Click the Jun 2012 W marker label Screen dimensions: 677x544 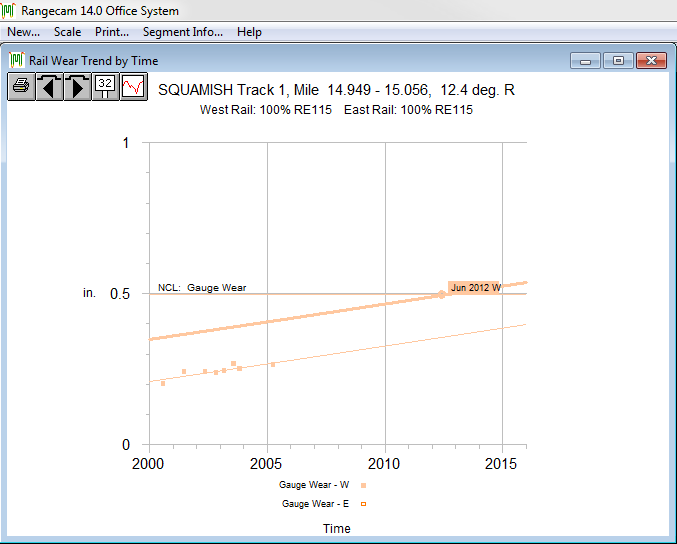475,288
